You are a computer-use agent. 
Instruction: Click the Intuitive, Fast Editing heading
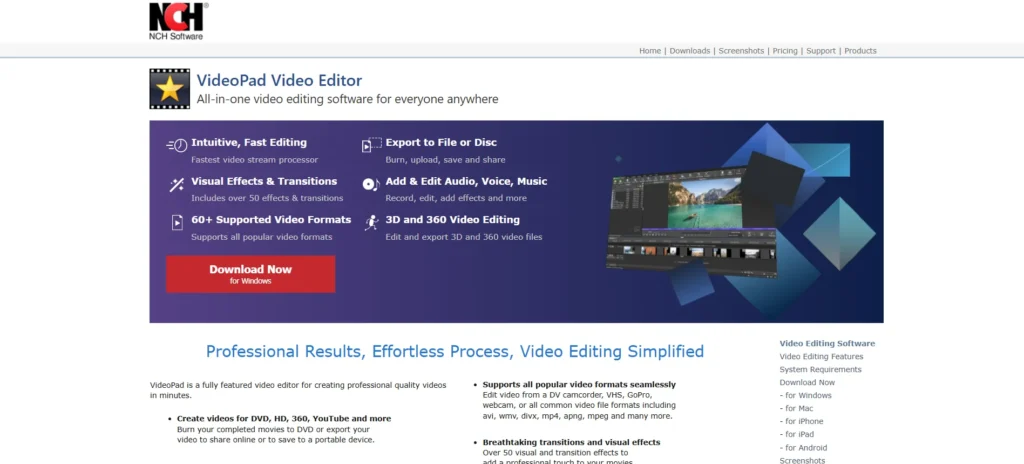(249, 142)
